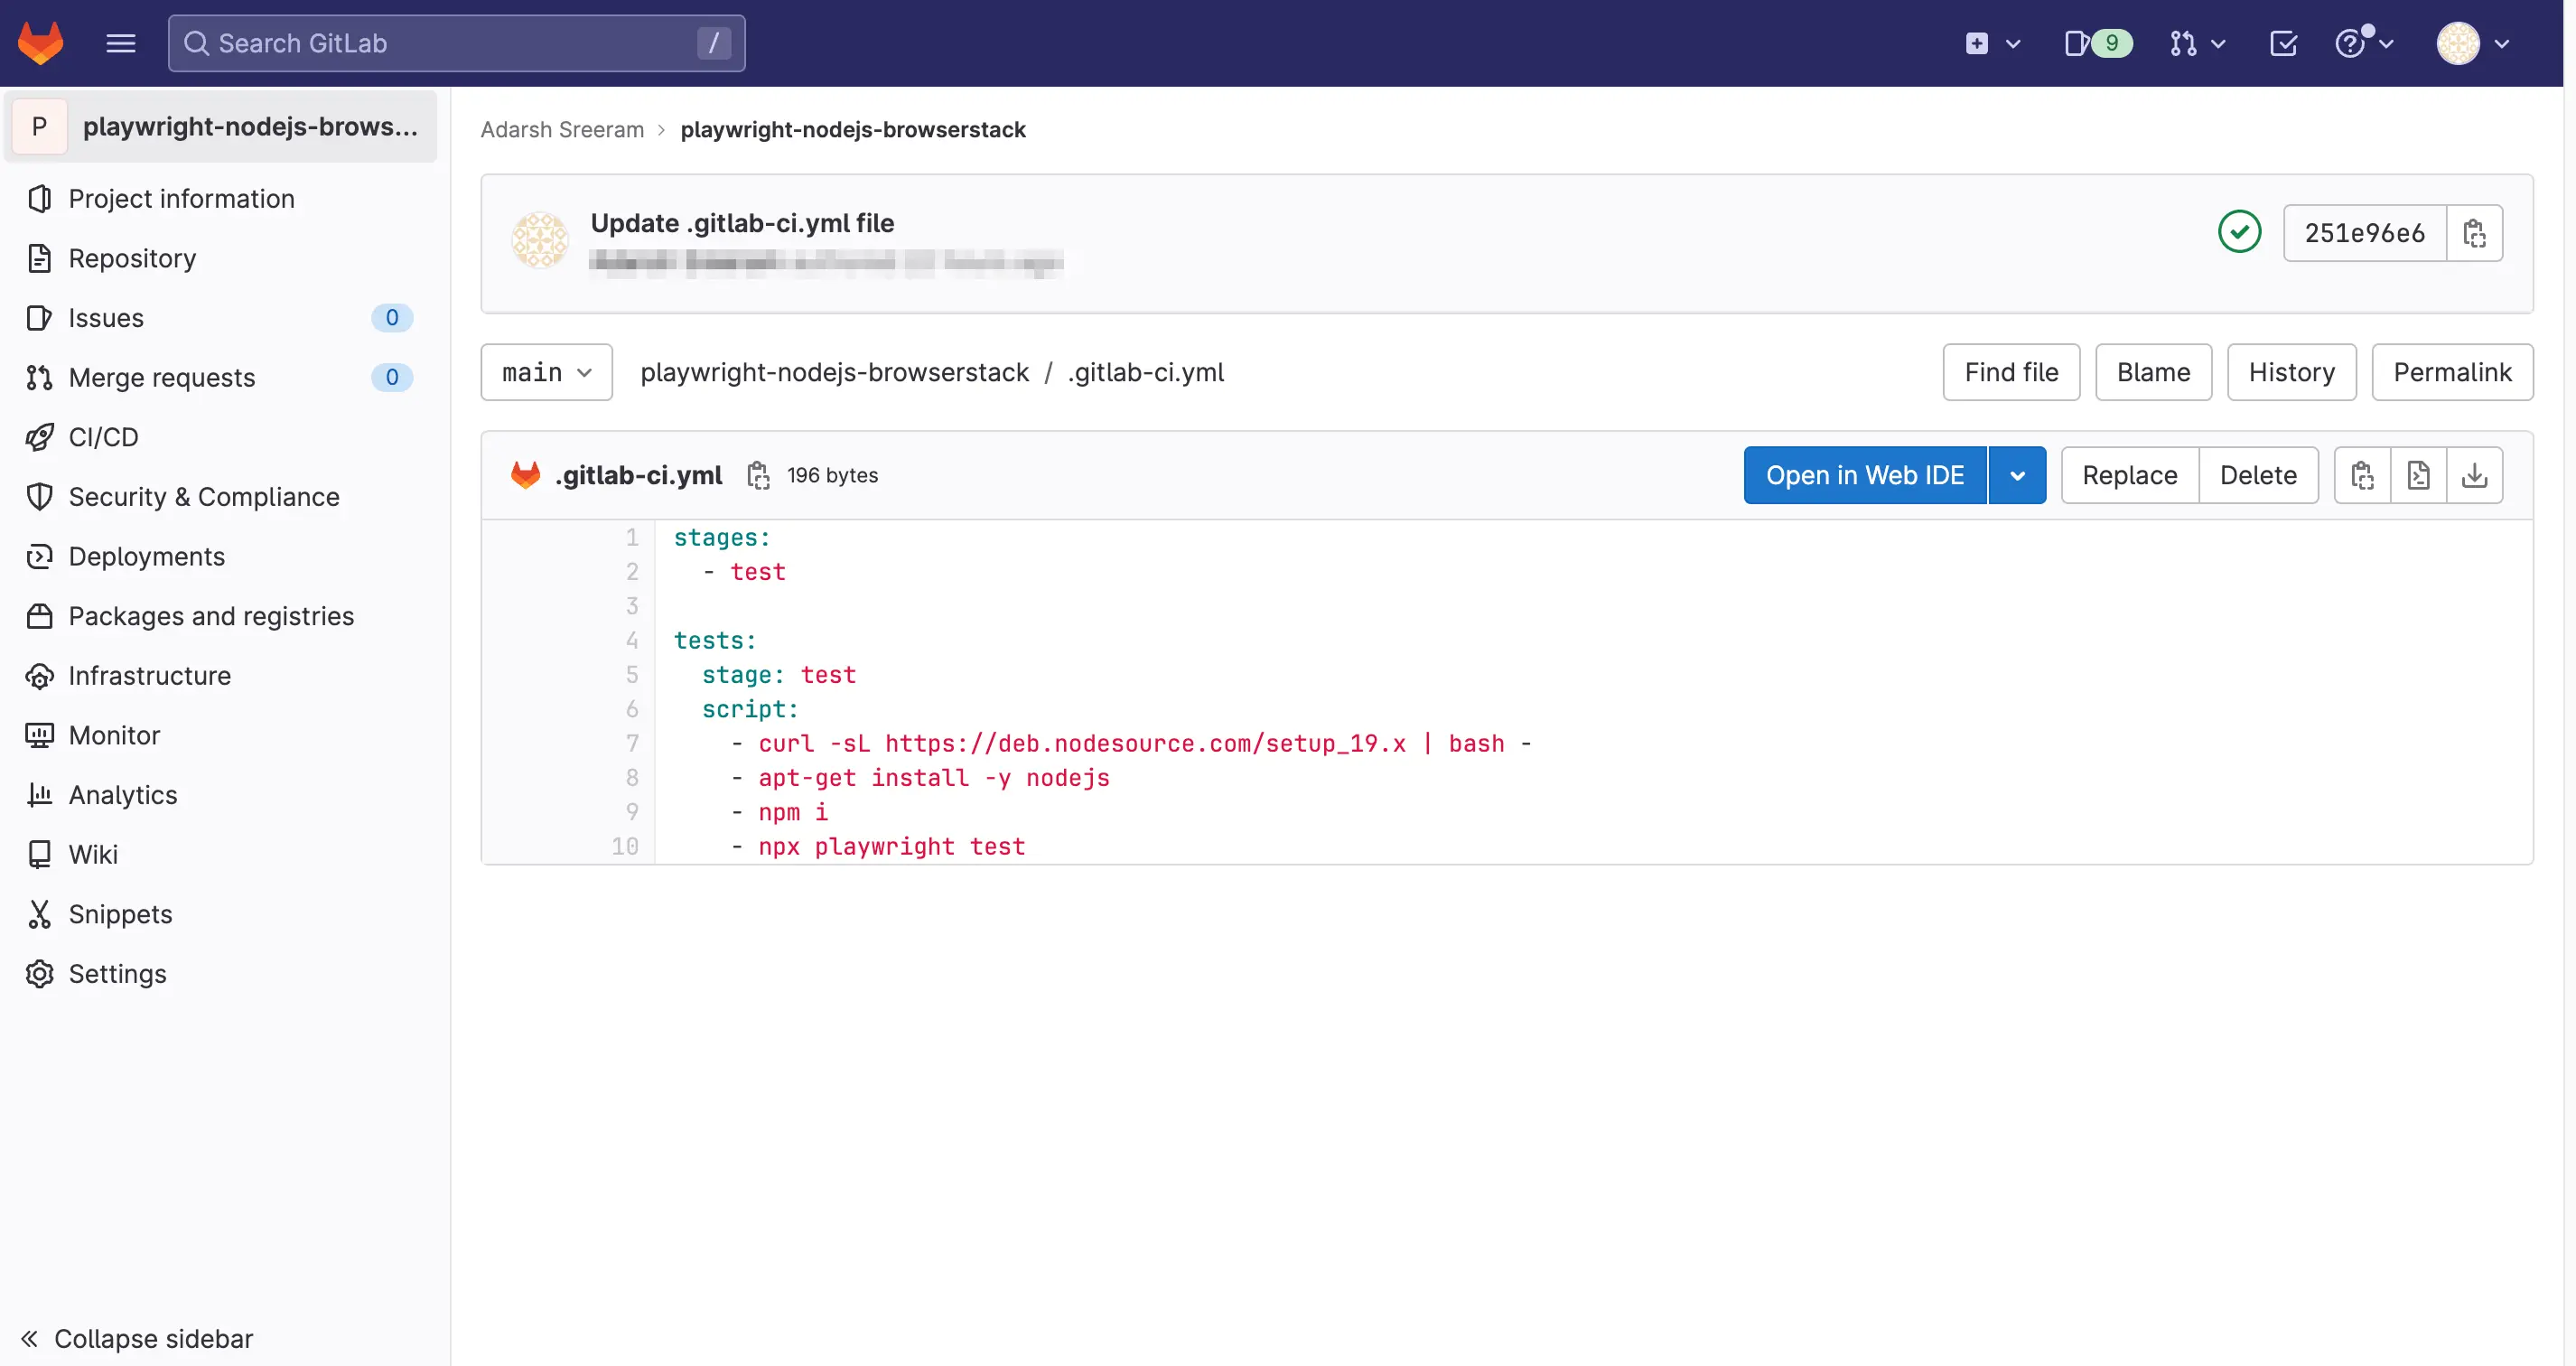Click the GitLab fox logo

click(x=41, y=43)
